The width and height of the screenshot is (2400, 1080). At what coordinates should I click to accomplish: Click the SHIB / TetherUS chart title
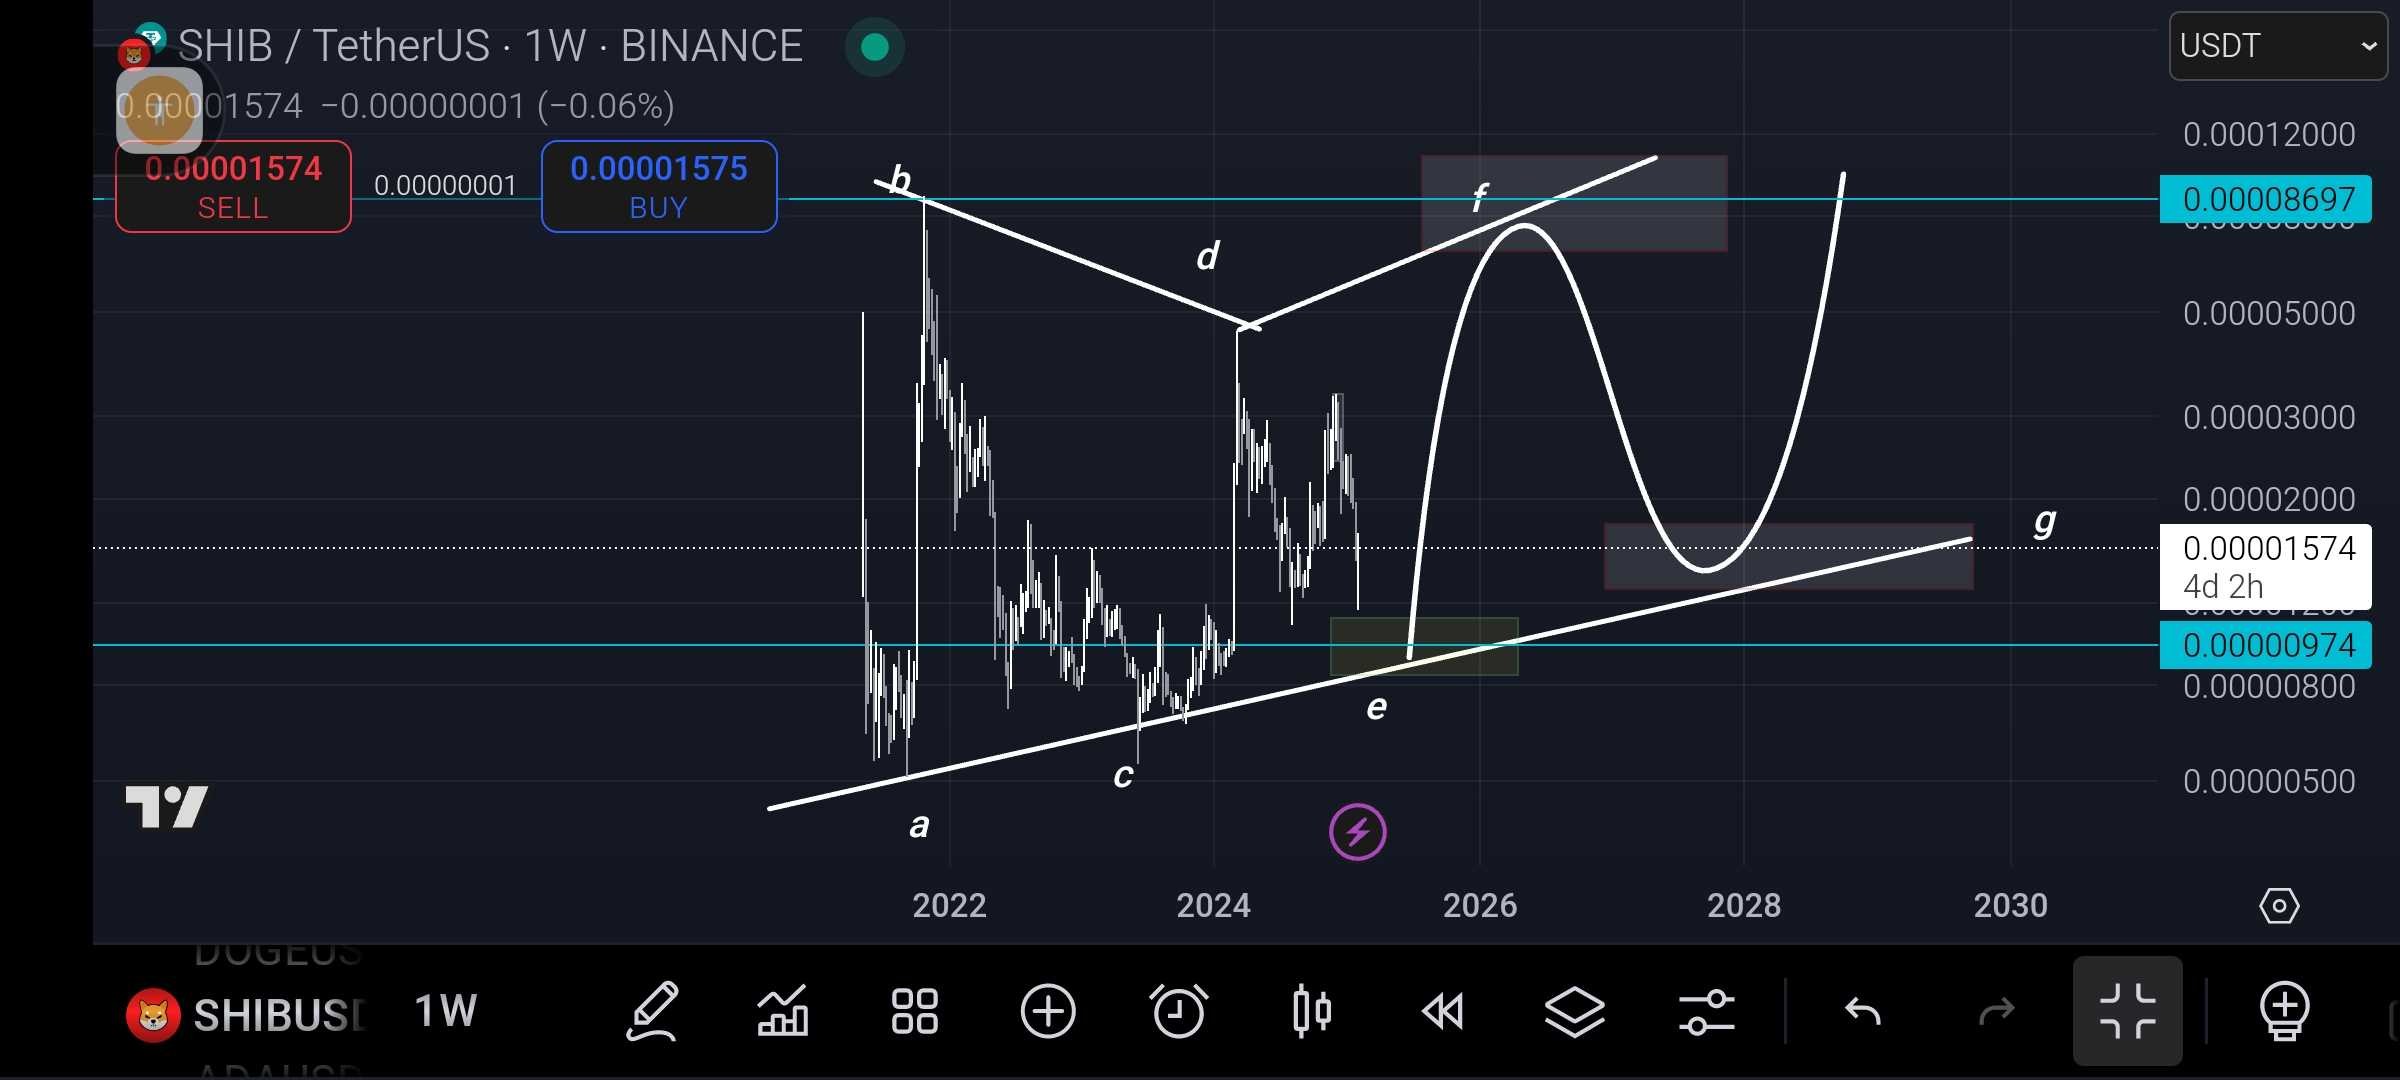click(490, 46)
